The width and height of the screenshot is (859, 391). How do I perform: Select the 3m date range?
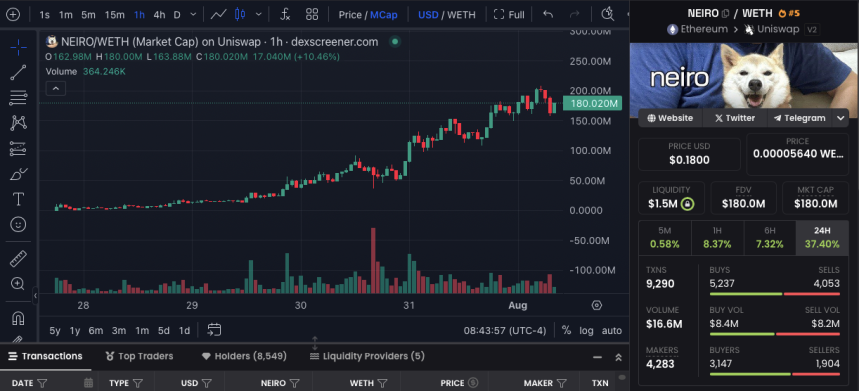[x=119, y=330]
